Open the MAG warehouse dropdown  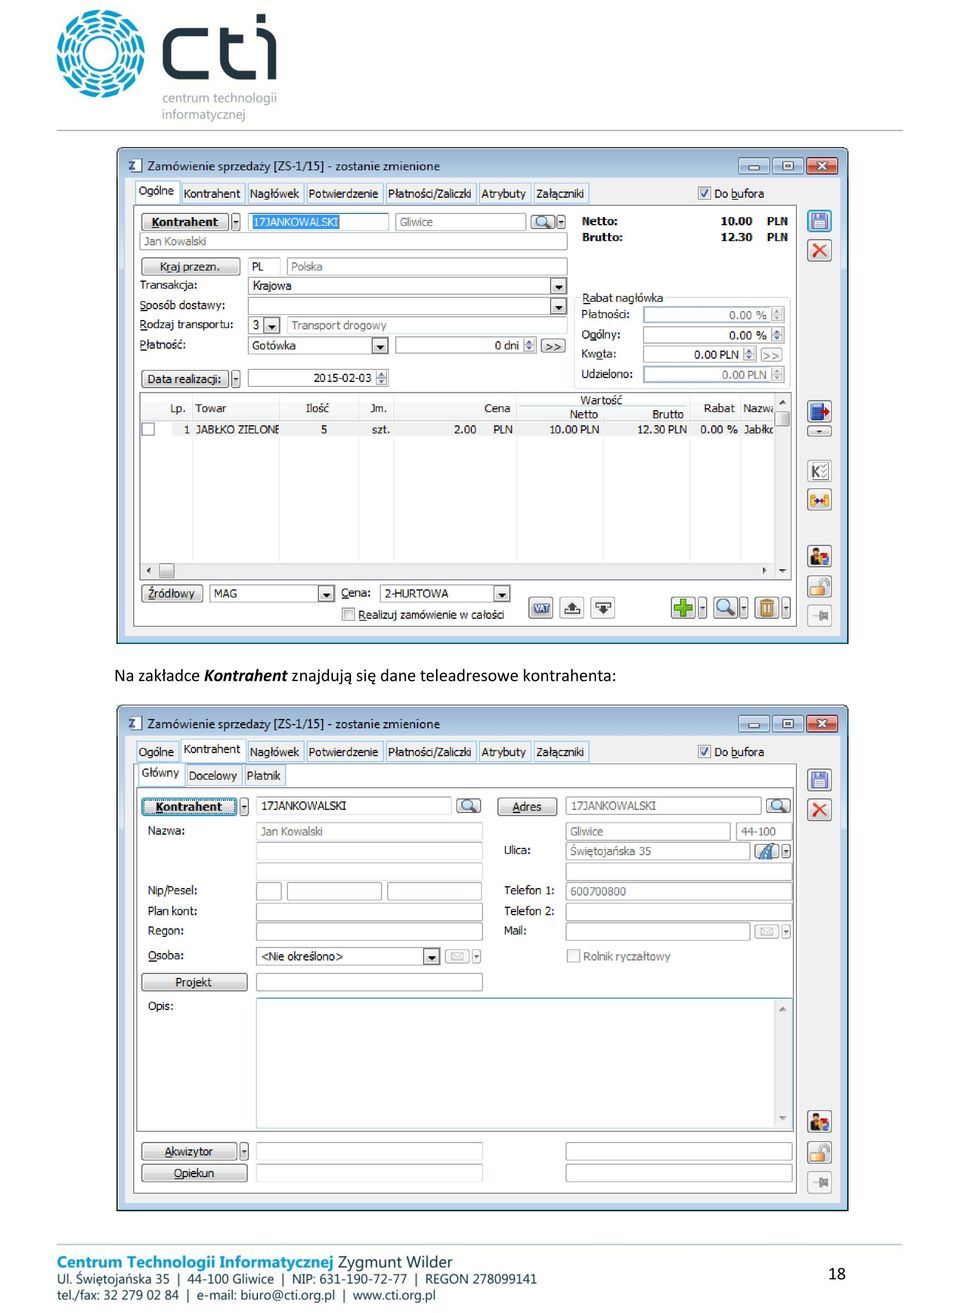pos(325,594)
